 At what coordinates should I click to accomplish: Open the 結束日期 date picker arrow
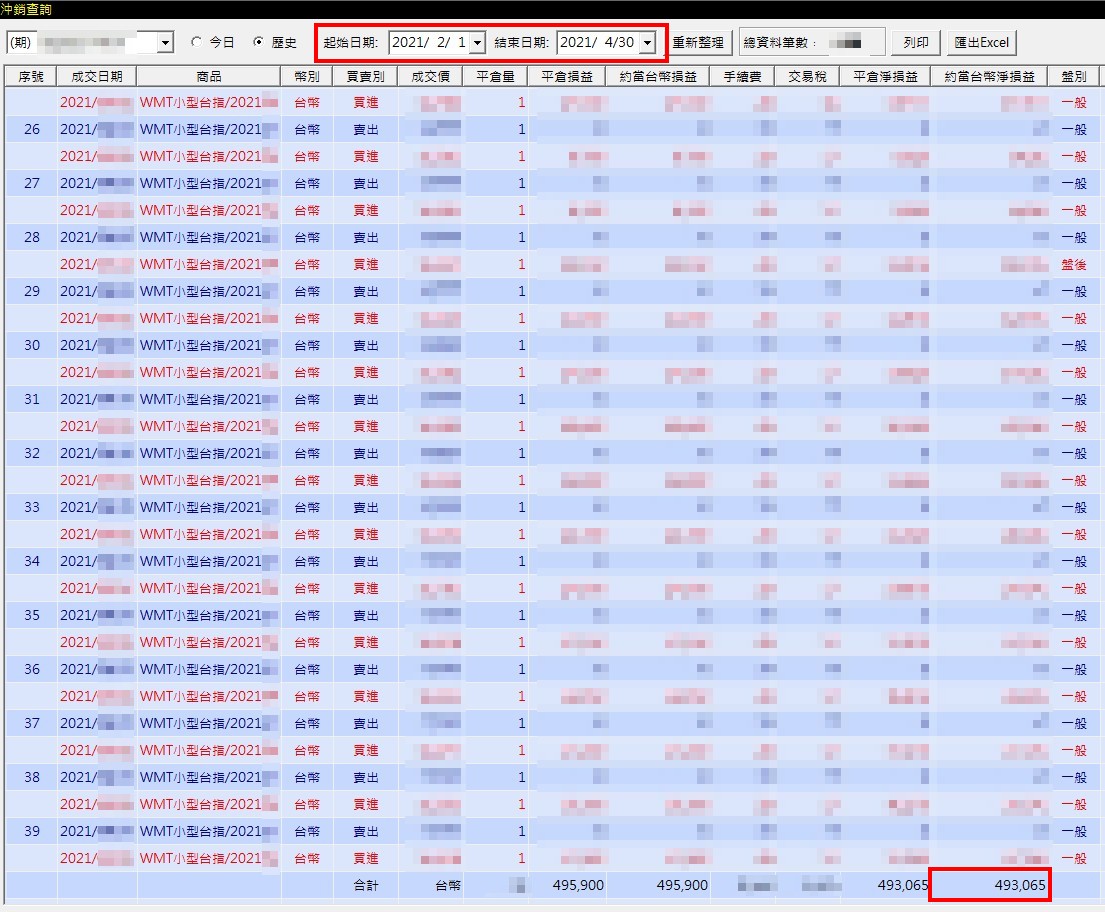click(647, 42)
